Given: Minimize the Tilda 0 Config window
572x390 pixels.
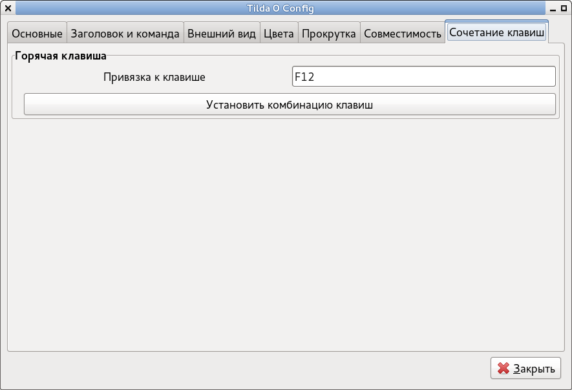Looking at the screenshot, I should click(553, 9).
